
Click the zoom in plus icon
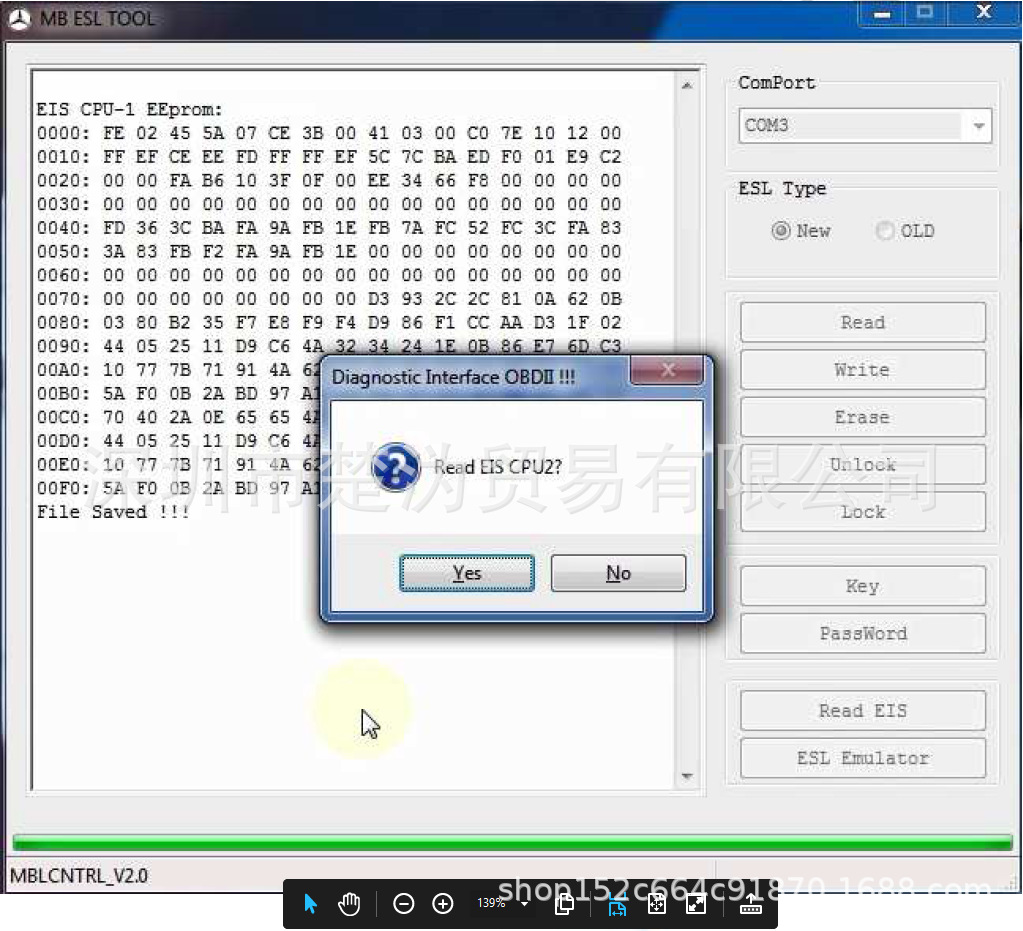click(x=443, y=904)
